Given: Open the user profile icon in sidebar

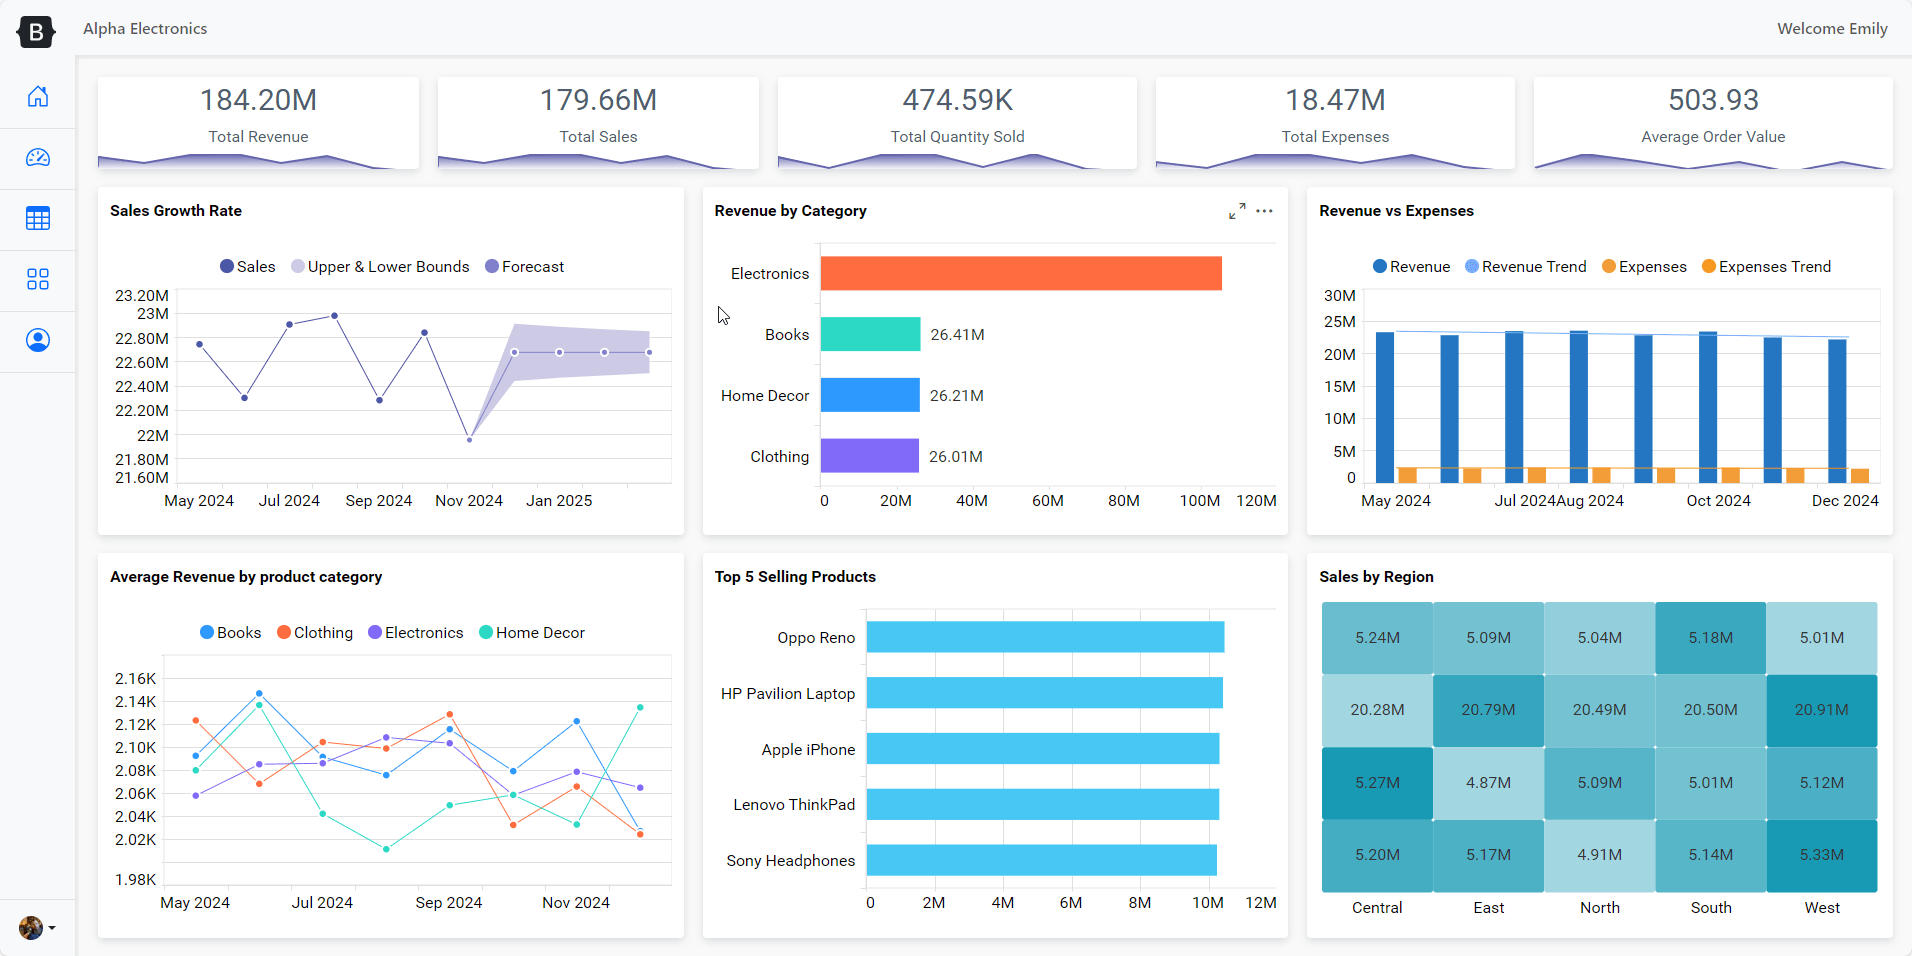Looking at the screenshot, I should [38, 340].
